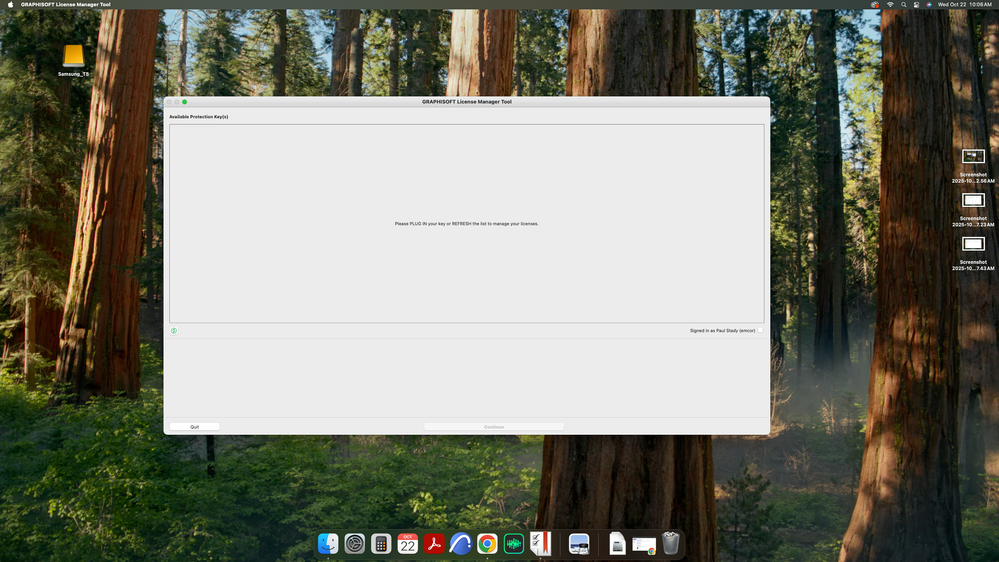Screen dimensions: 999x562
Task: Click the Siri icon in menu bar
Action: click(929, 4)
